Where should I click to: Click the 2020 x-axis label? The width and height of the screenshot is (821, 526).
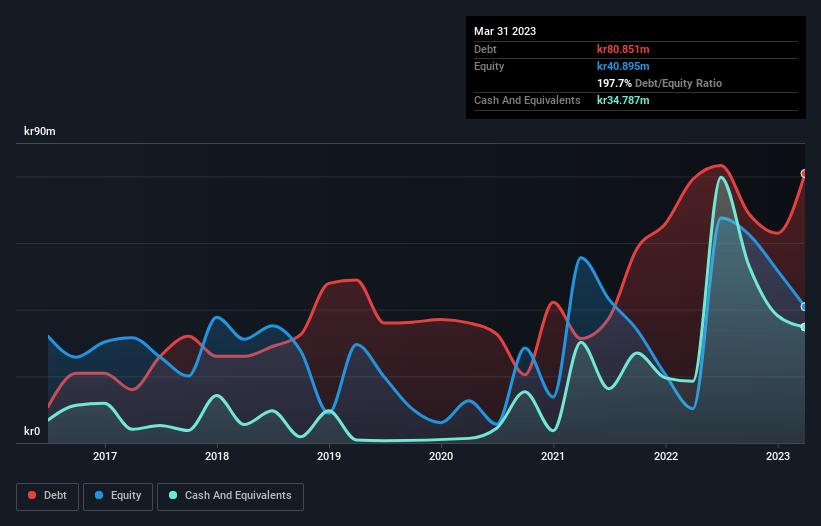coord(441,456)
